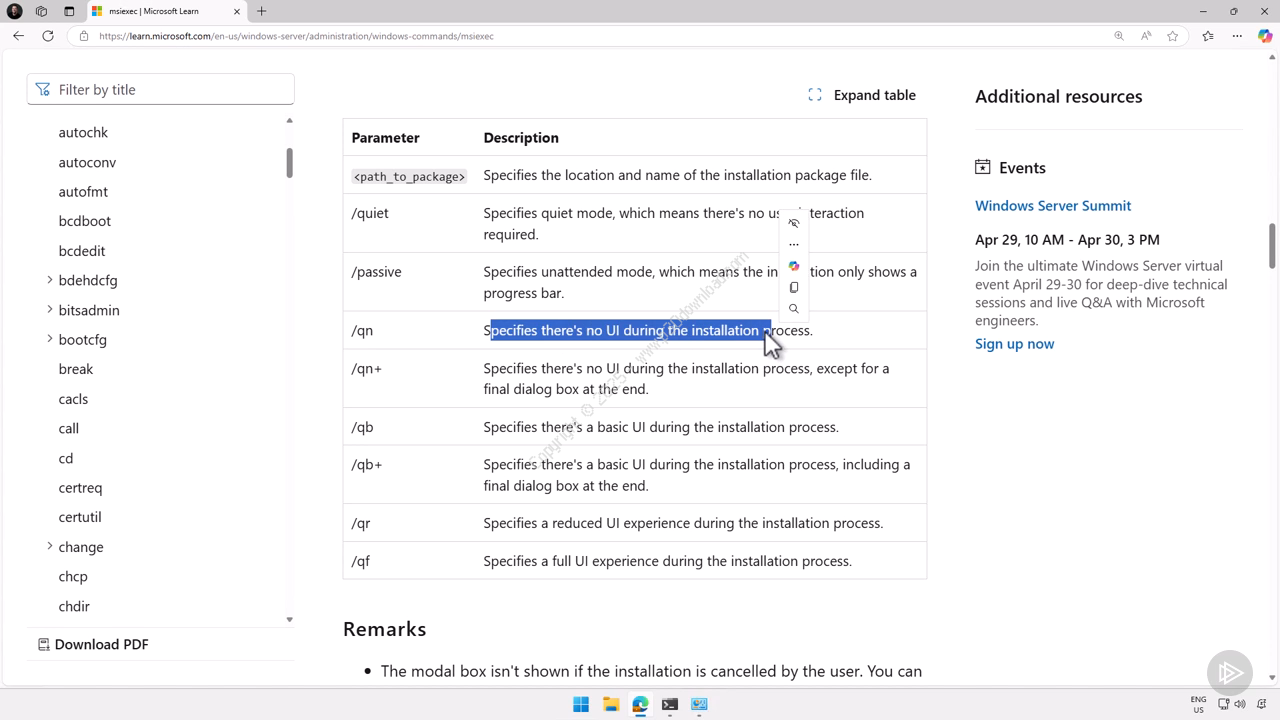Open the Windows Start menu
1280x720 pixels.
tap(581, 704)
